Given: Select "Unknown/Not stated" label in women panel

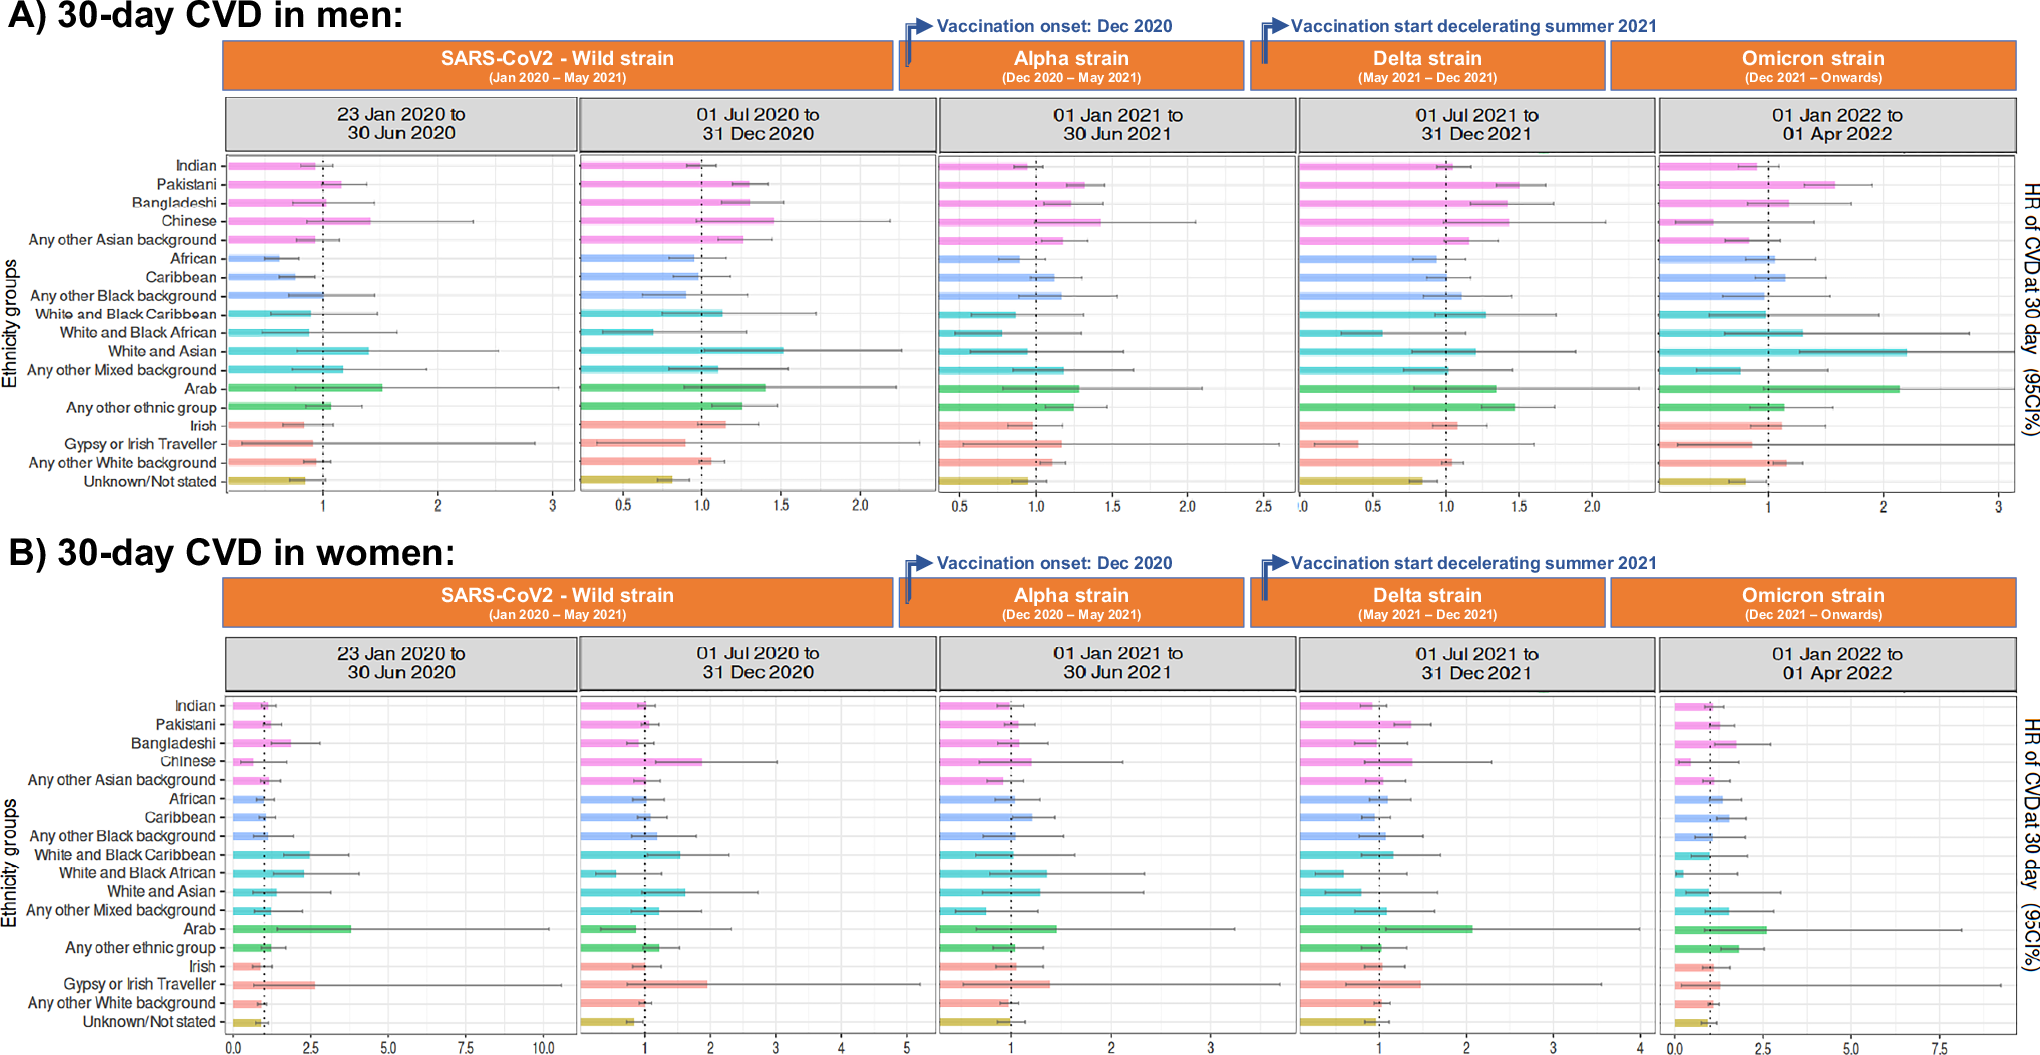Looking at the screenshot, I should [149, 1022].
